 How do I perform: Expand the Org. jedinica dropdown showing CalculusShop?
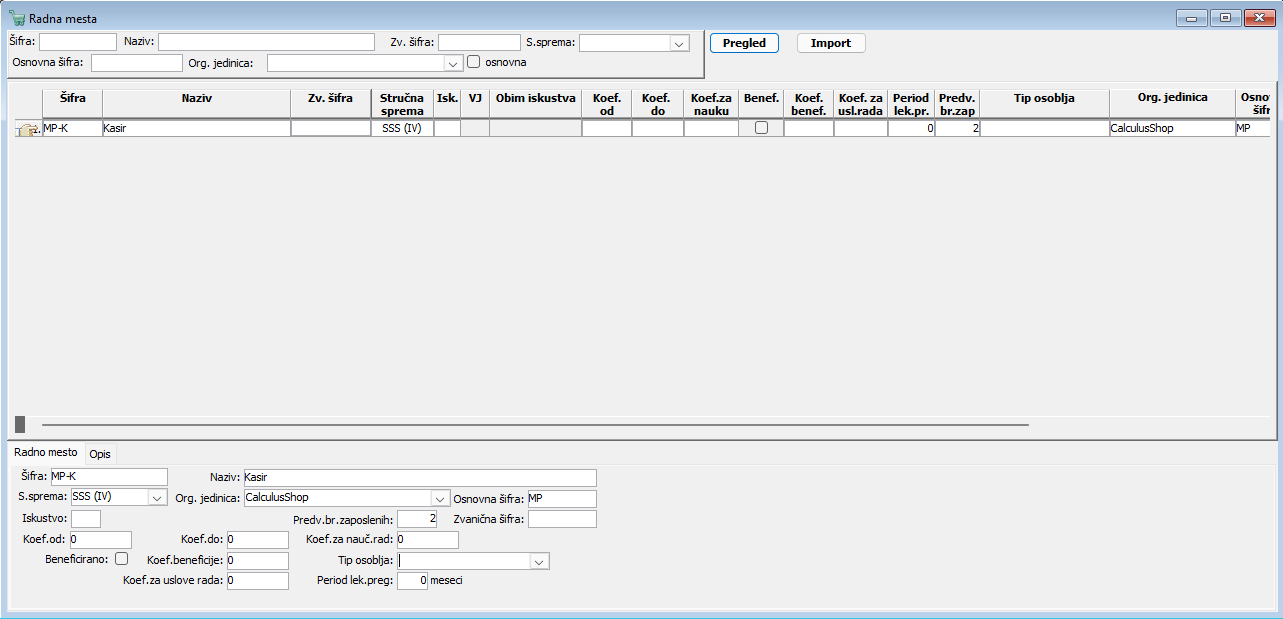[x=440, y=498]
